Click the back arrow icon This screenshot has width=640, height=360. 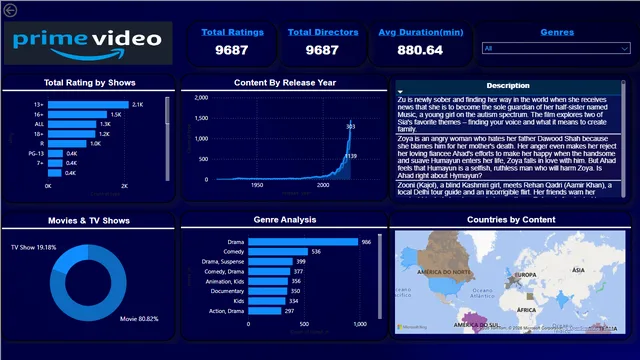click(10, 10)
